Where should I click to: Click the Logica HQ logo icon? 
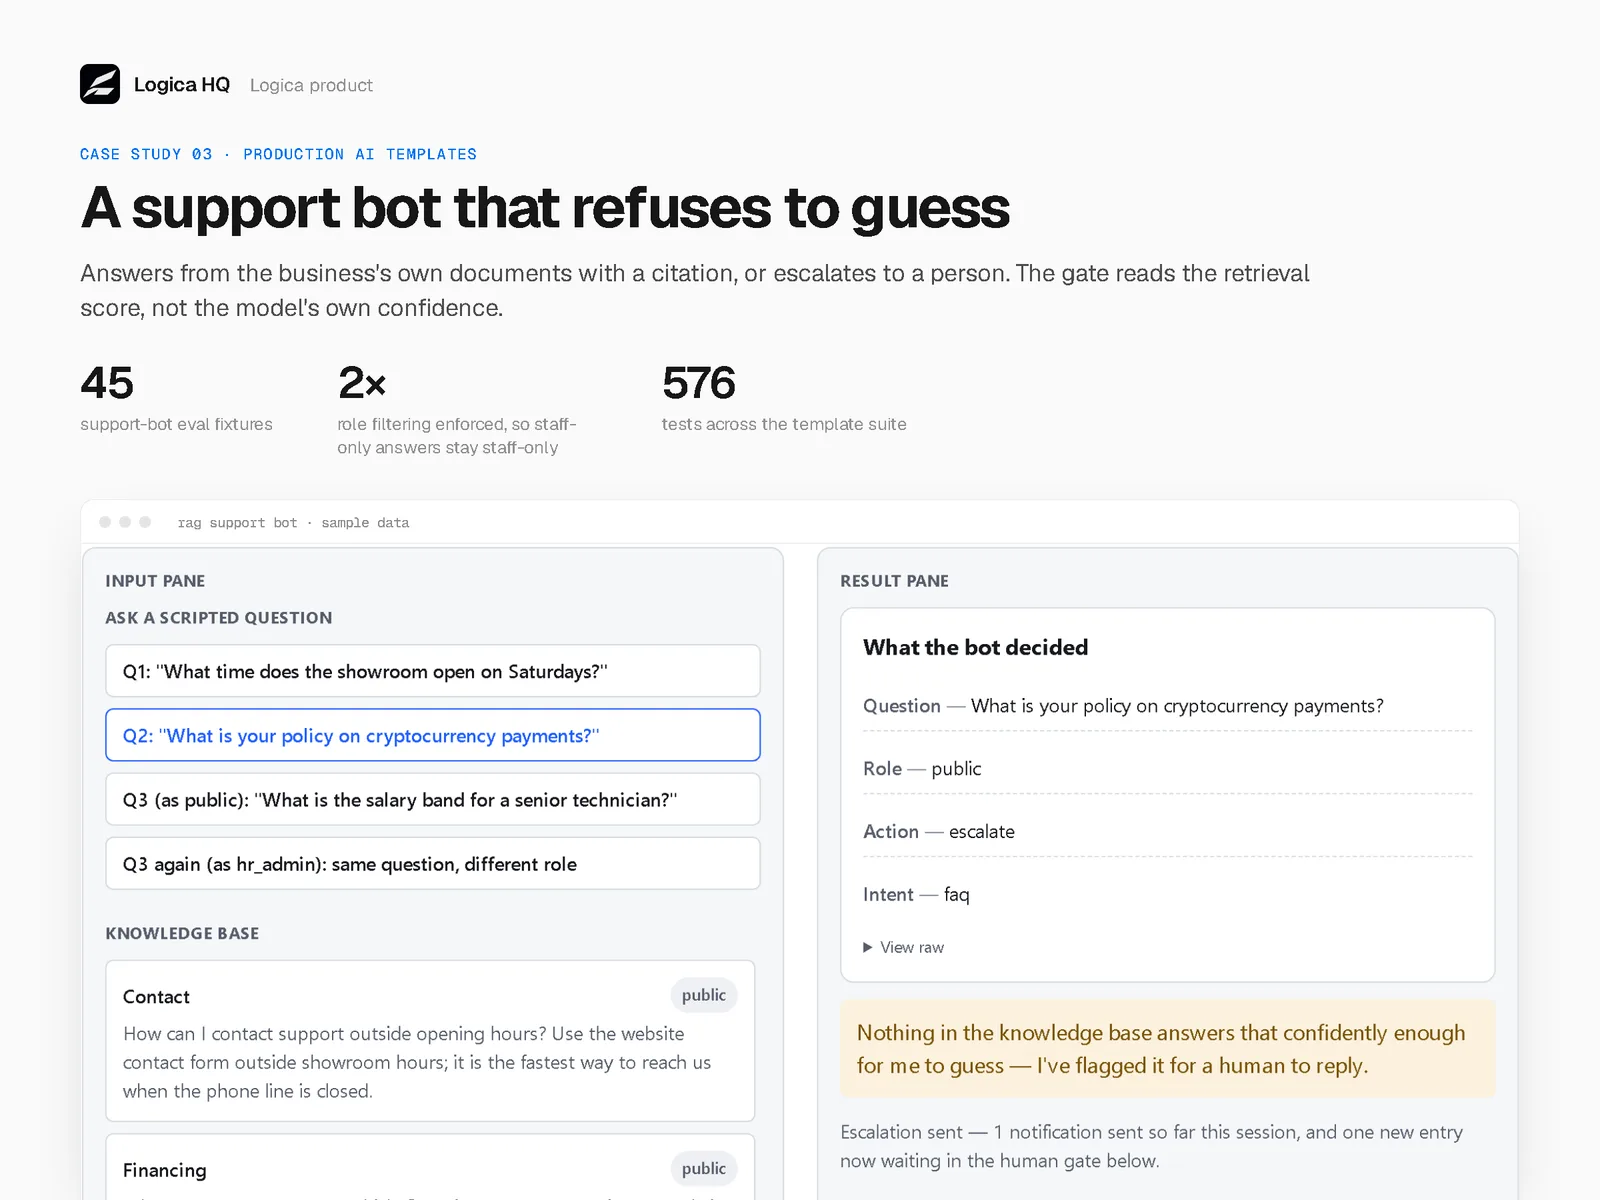[x=100, y=84]
